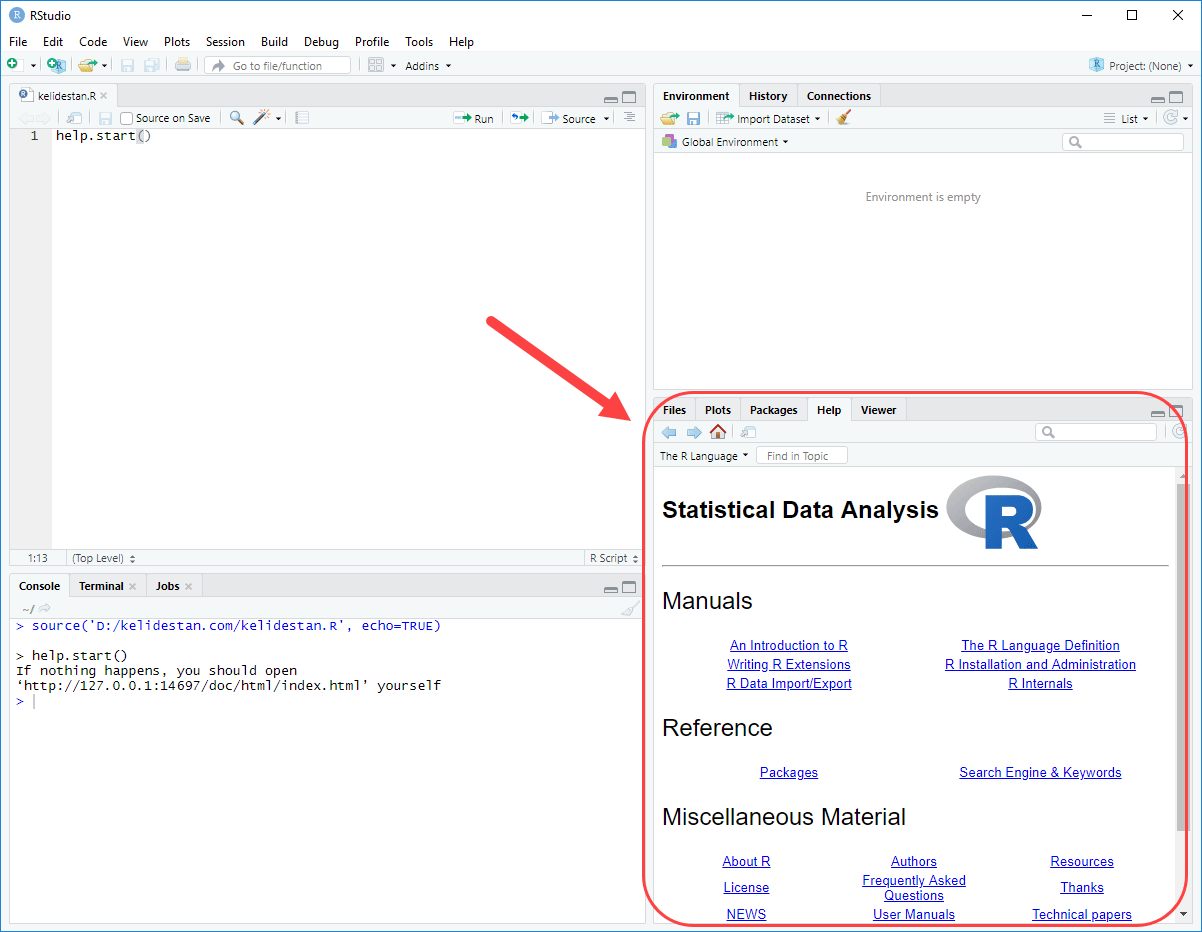The image size is (1202, 932).
Task: Click the Find in Topic field
Action: (802, 456)
